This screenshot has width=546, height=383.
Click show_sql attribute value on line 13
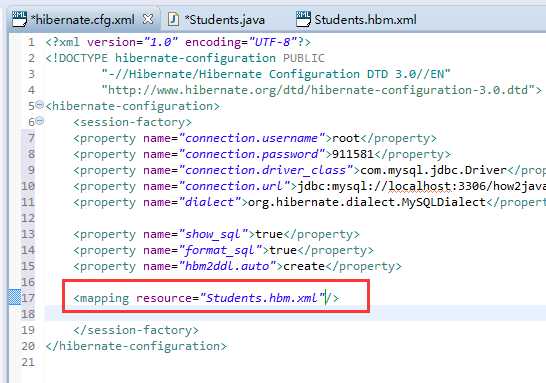(213, 234)
